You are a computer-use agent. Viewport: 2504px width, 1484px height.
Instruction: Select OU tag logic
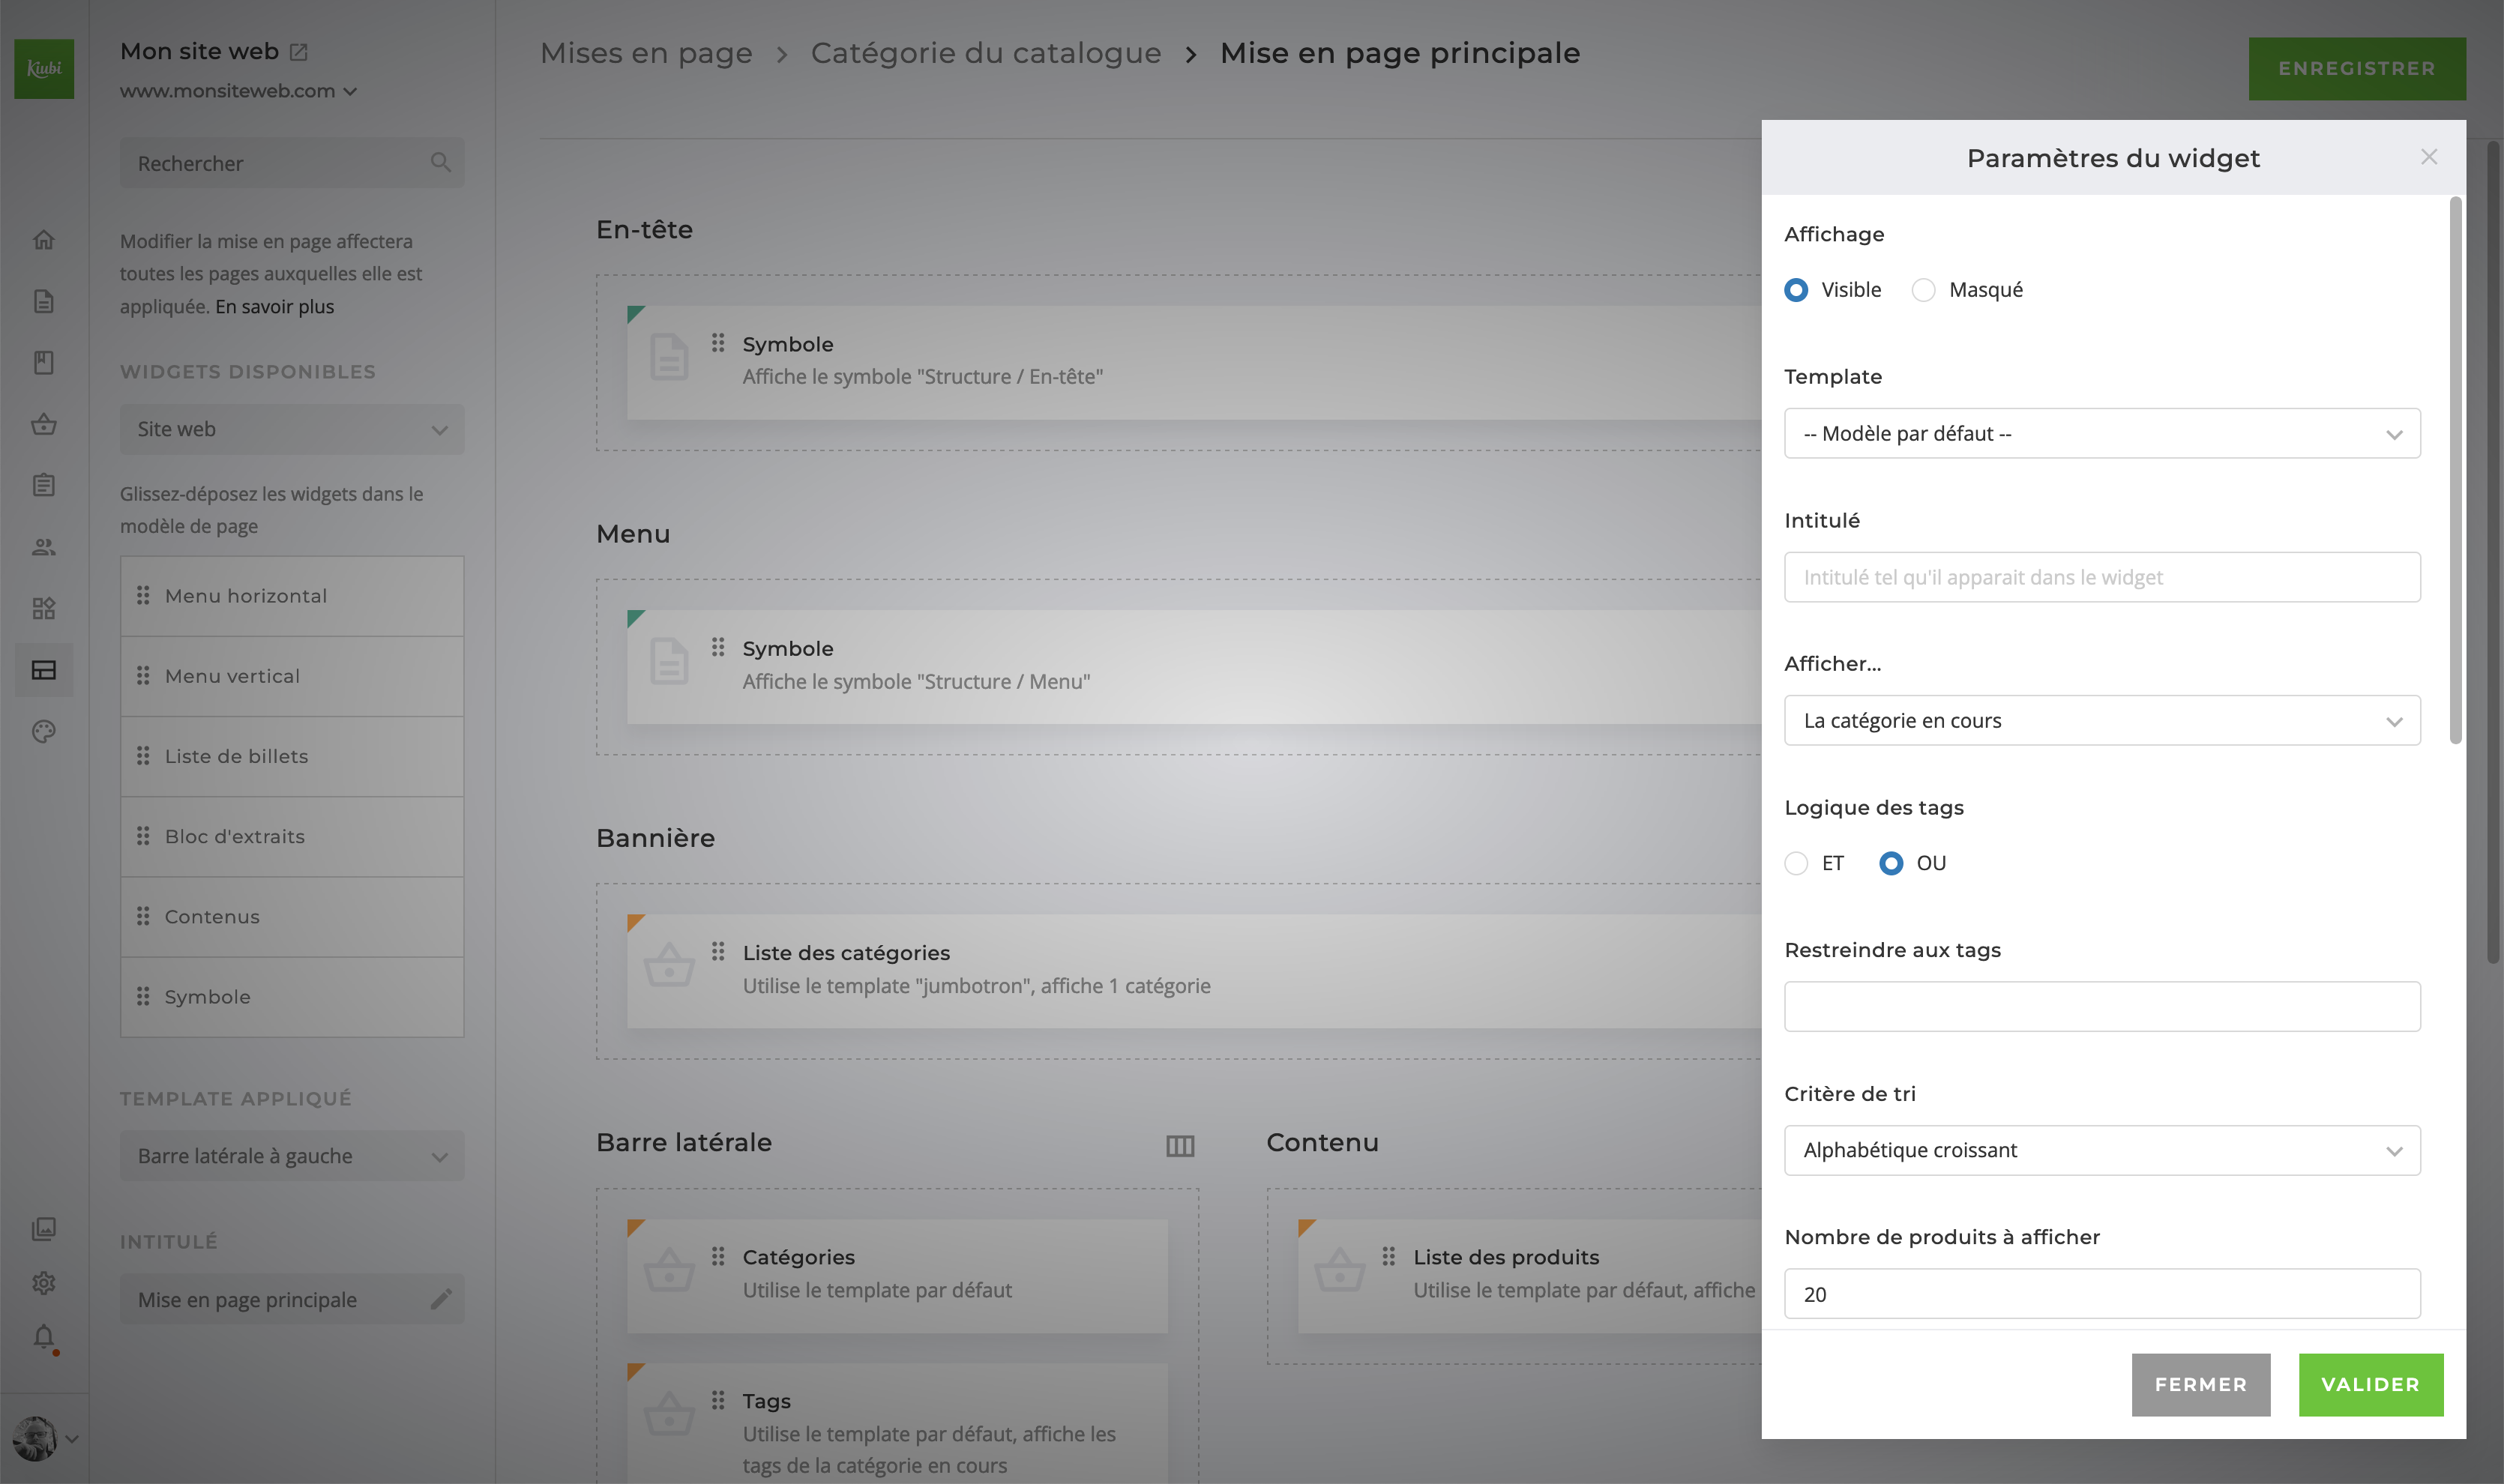click(1890, 863)
